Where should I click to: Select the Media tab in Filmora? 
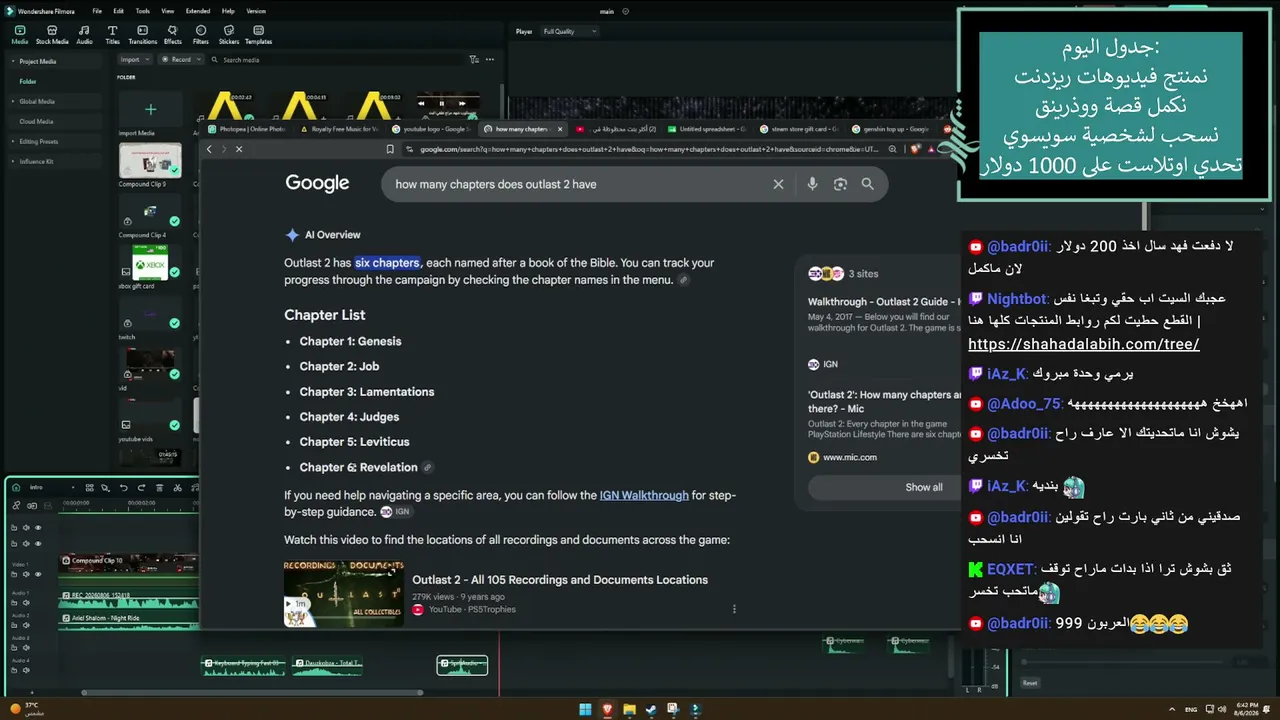coord(20,35)
